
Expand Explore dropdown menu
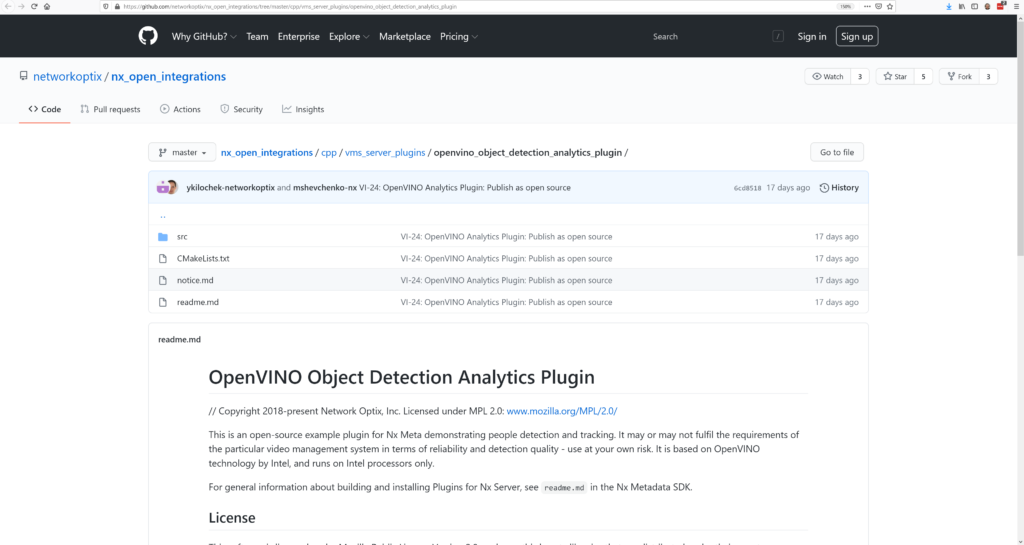click(x=349, y=37)
